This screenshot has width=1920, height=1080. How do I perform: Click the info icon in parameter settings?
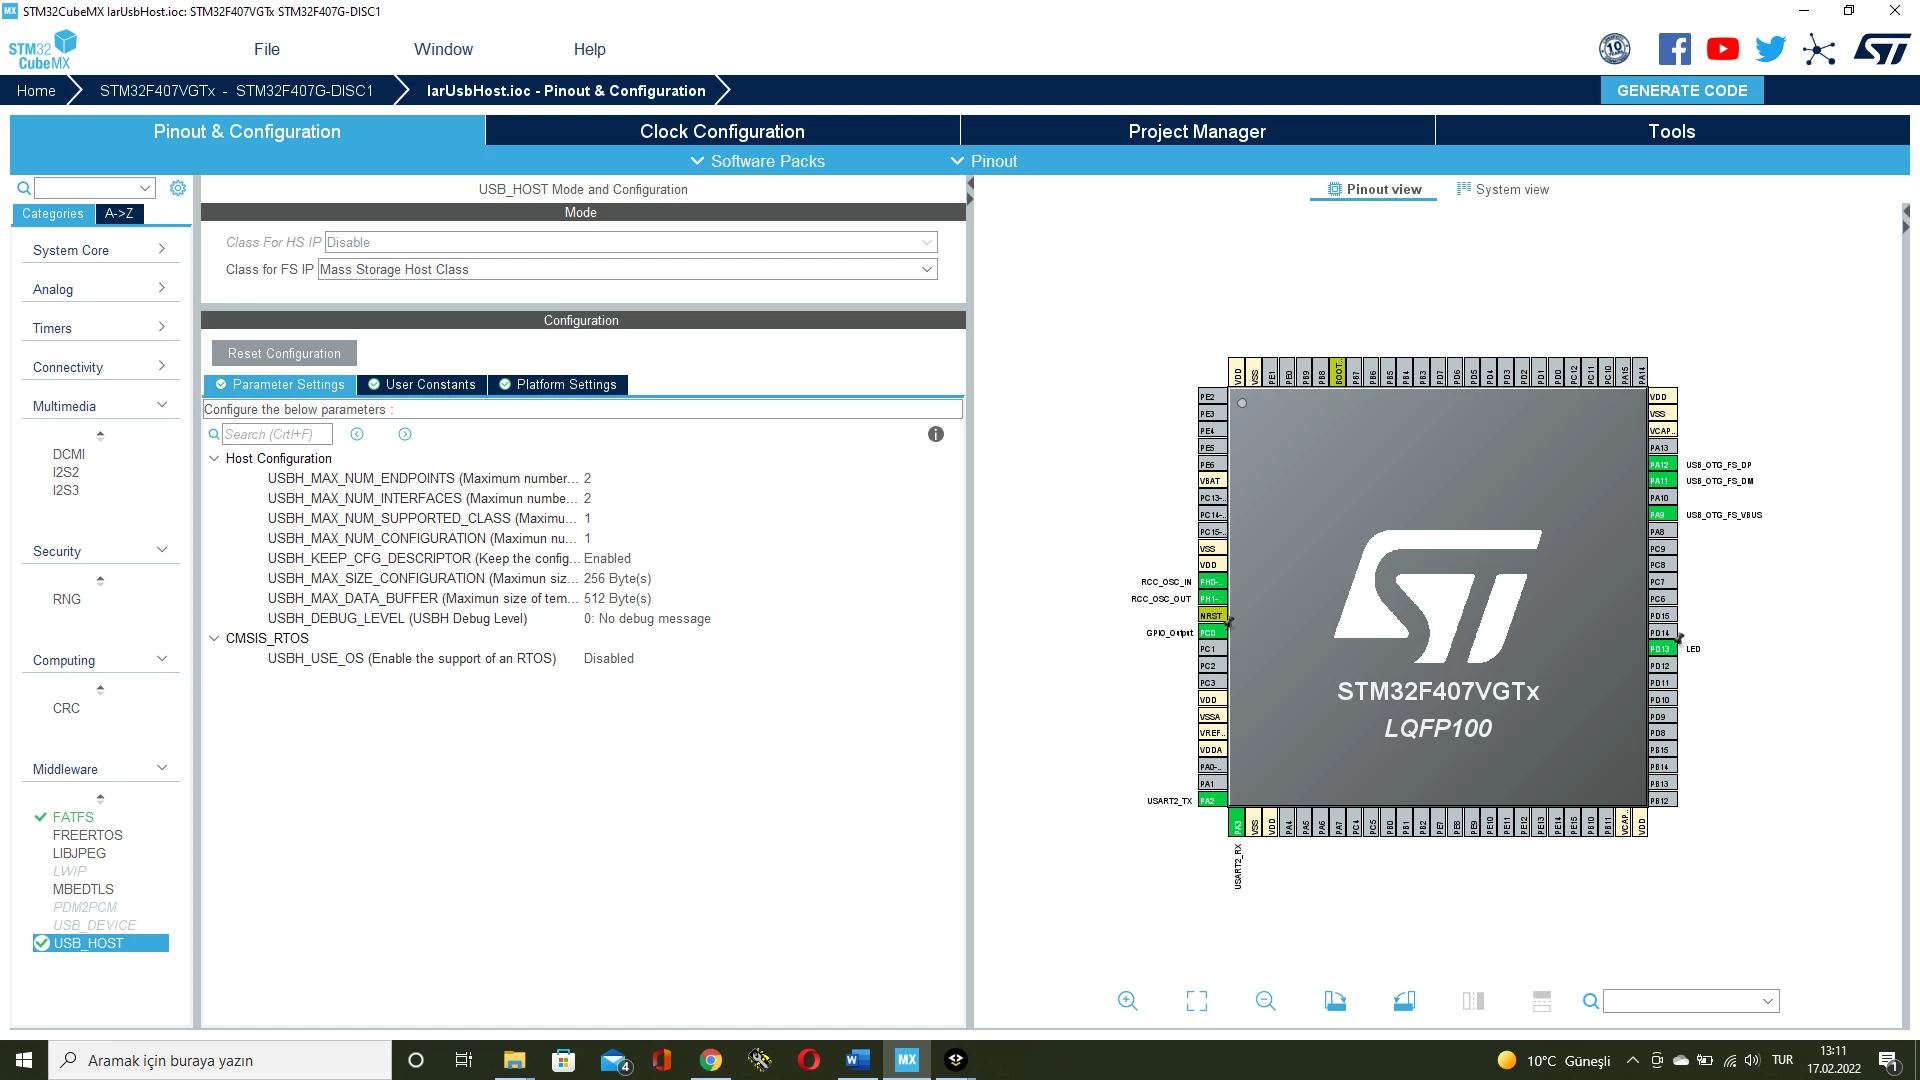936,434
